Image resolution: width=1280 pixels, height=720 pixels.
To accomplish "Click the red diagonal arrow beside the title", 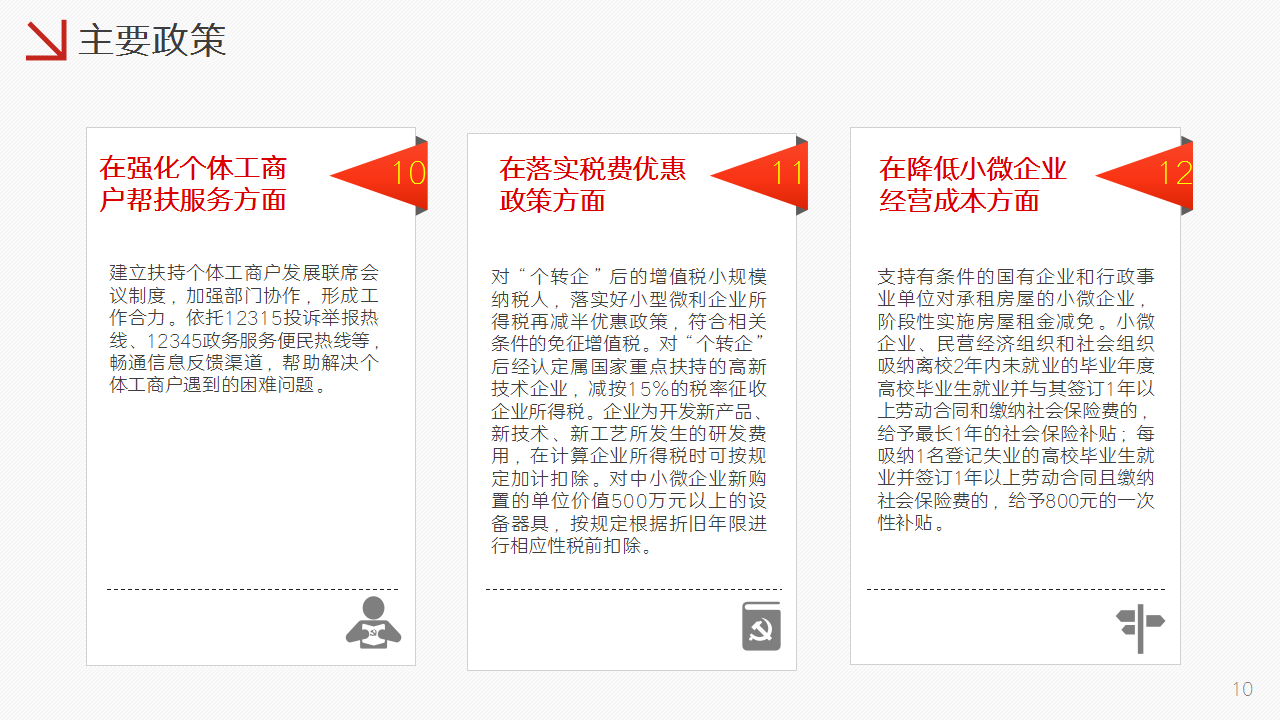I will [x=46, y=40].
